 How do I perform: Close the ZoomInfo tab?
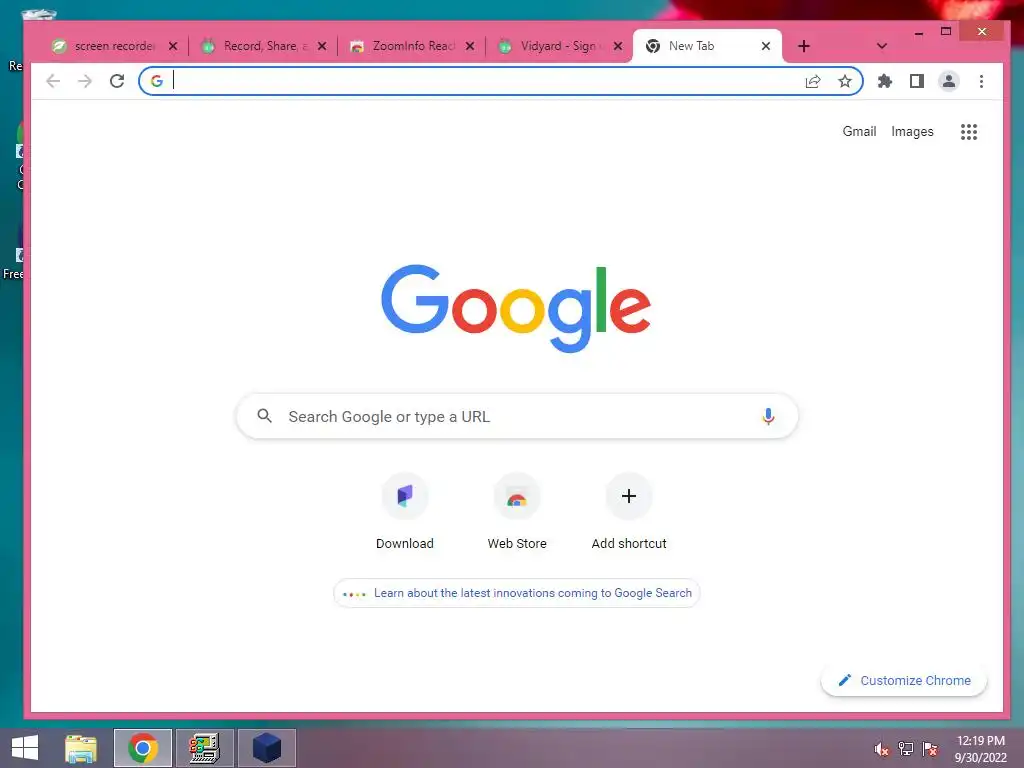click(x=470, y=46)
